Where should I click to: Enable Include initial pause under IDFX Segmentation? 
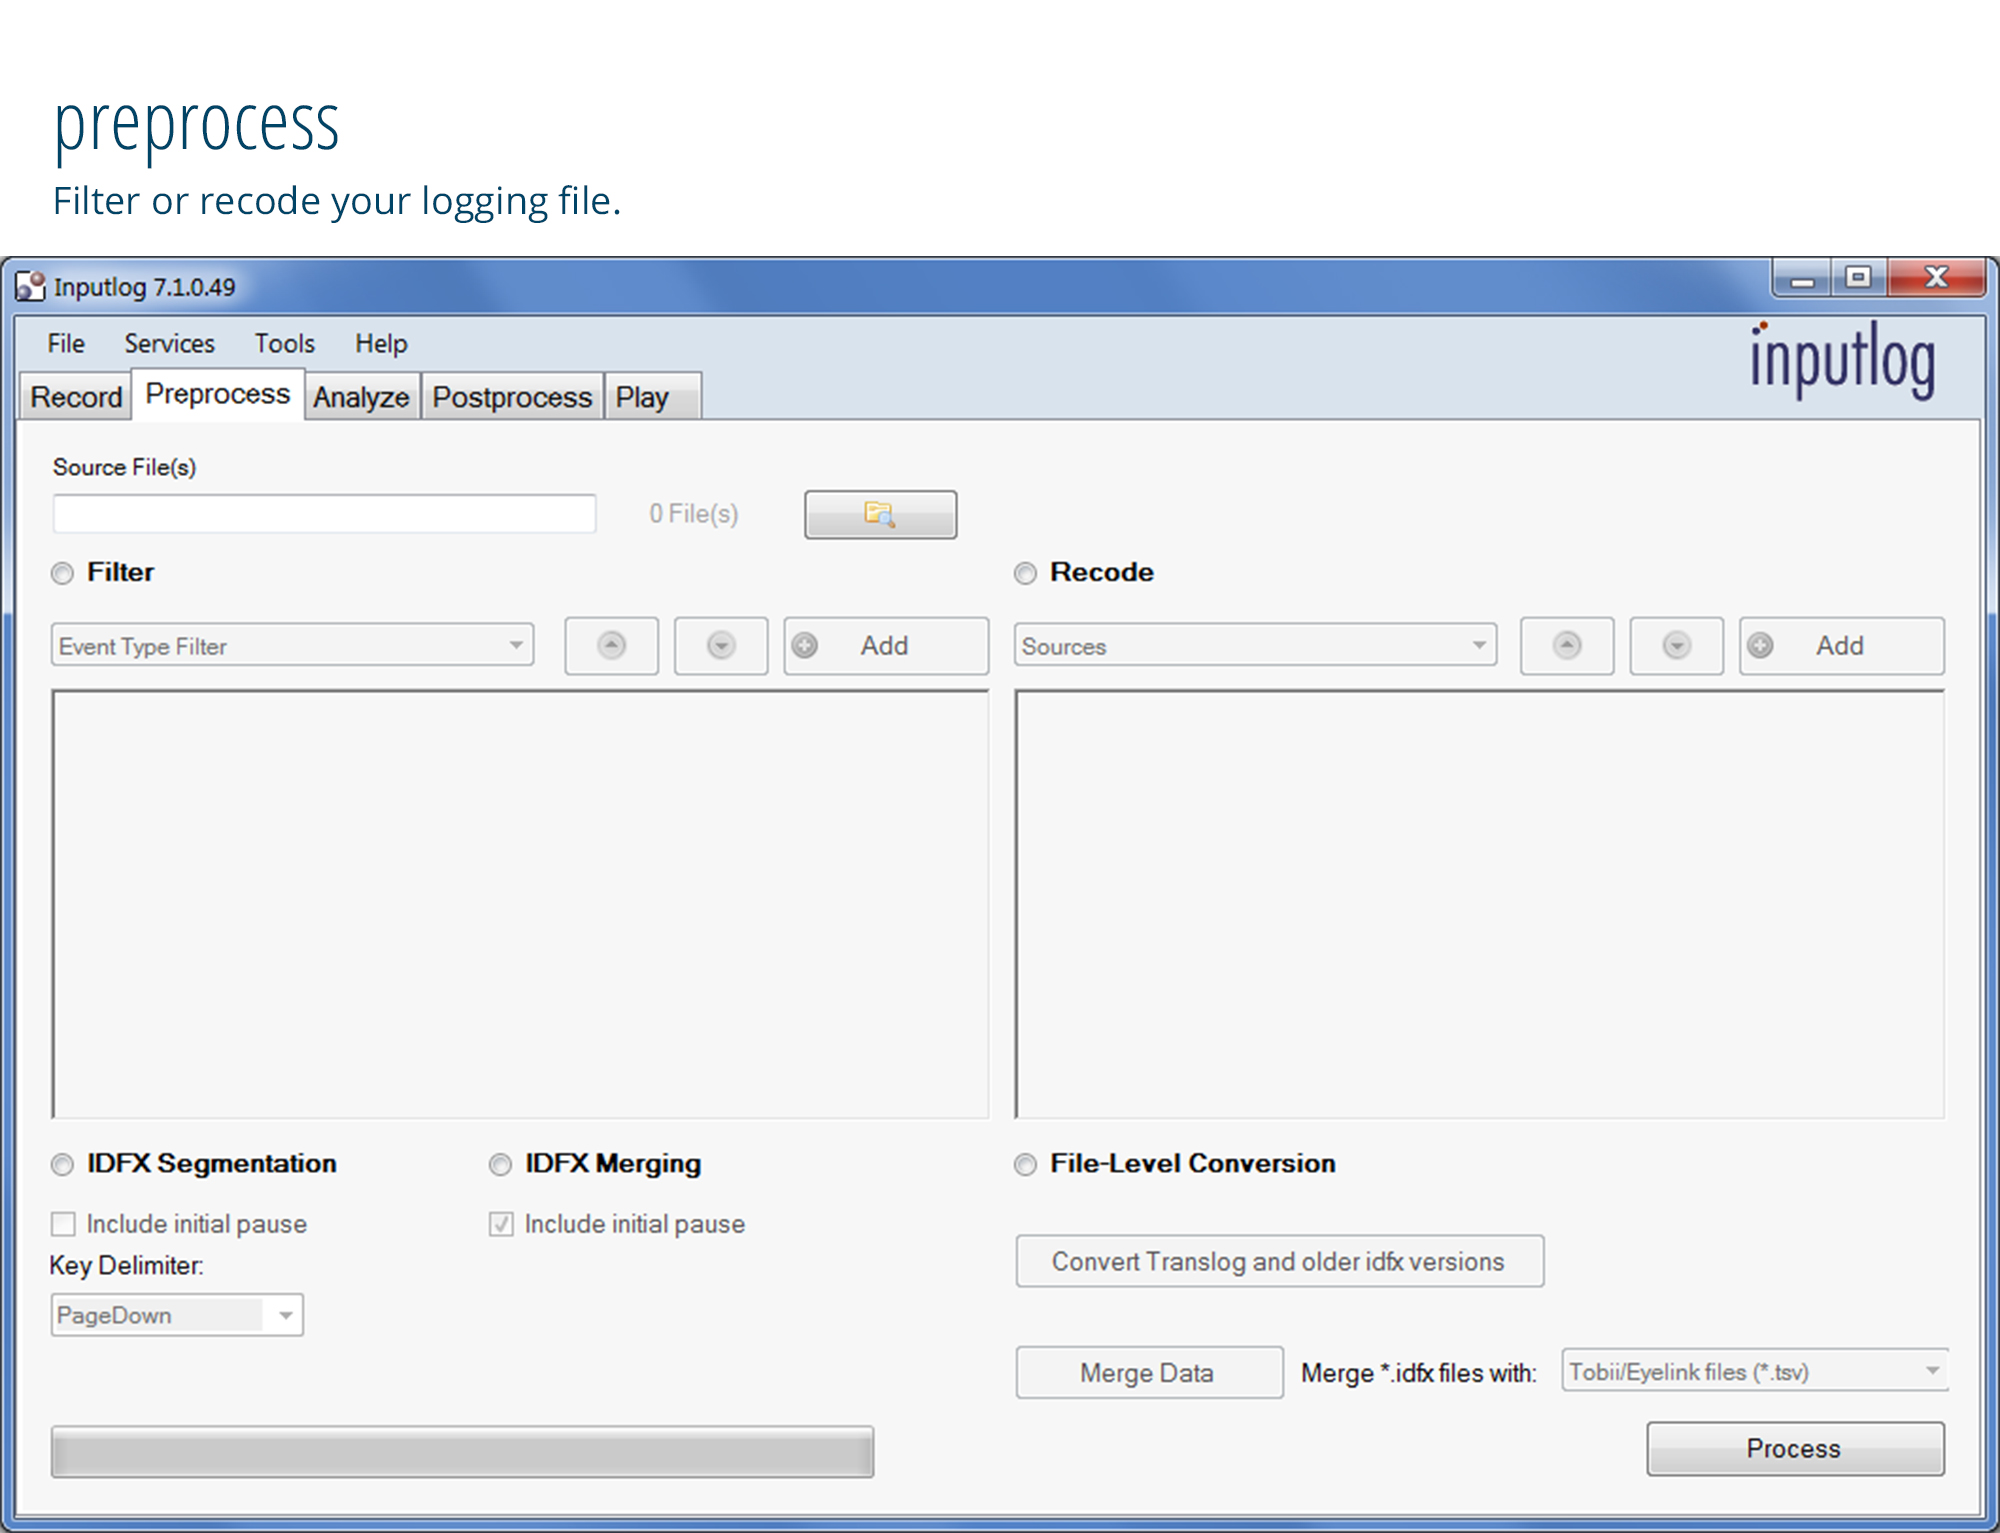pyautogui.click(x=63, y=1224)
